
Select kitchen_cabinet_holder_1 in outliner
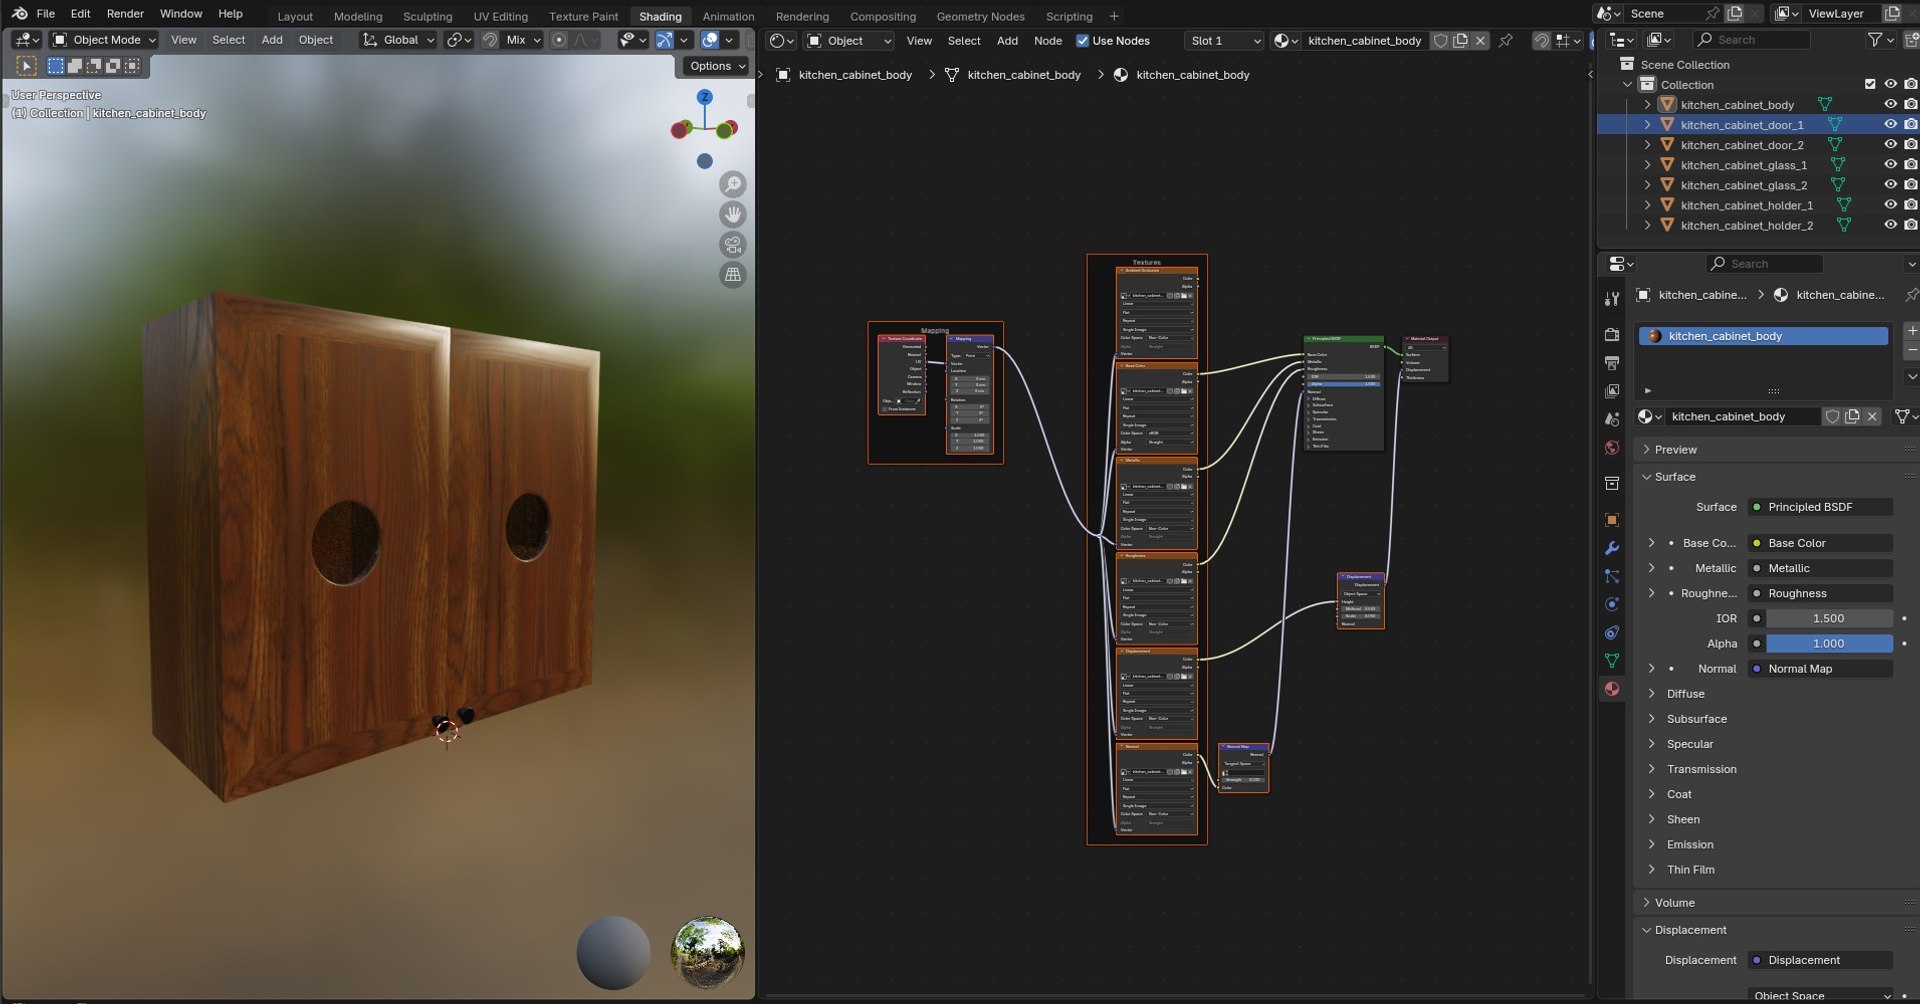tap(1746, 205)
